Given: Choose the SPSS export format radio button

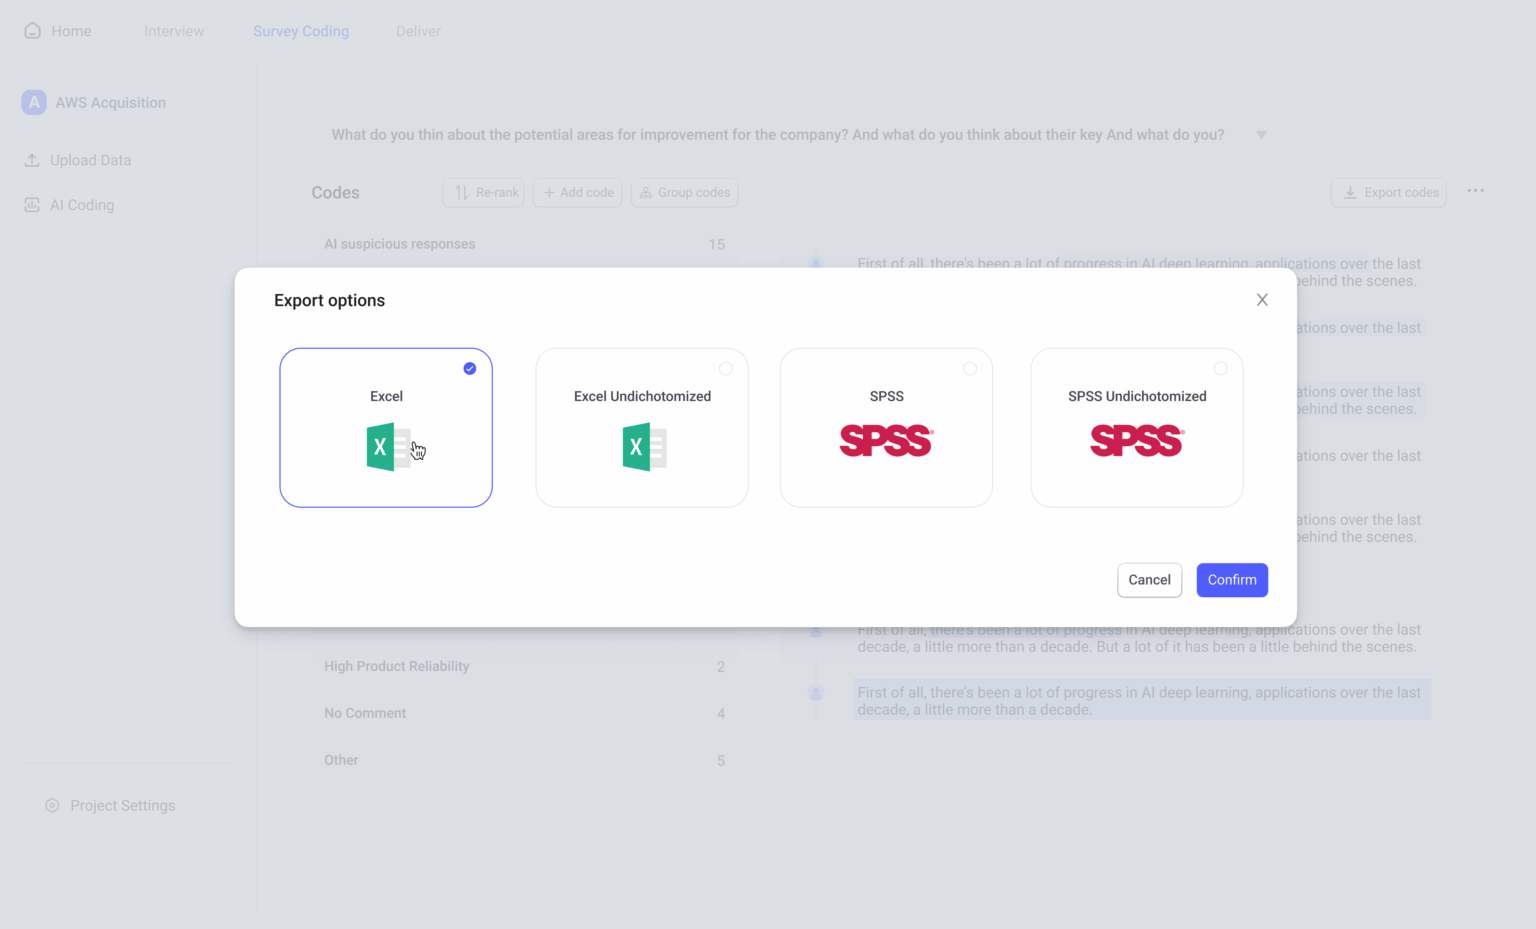Looking at the screenshot, I should point(970,368).
